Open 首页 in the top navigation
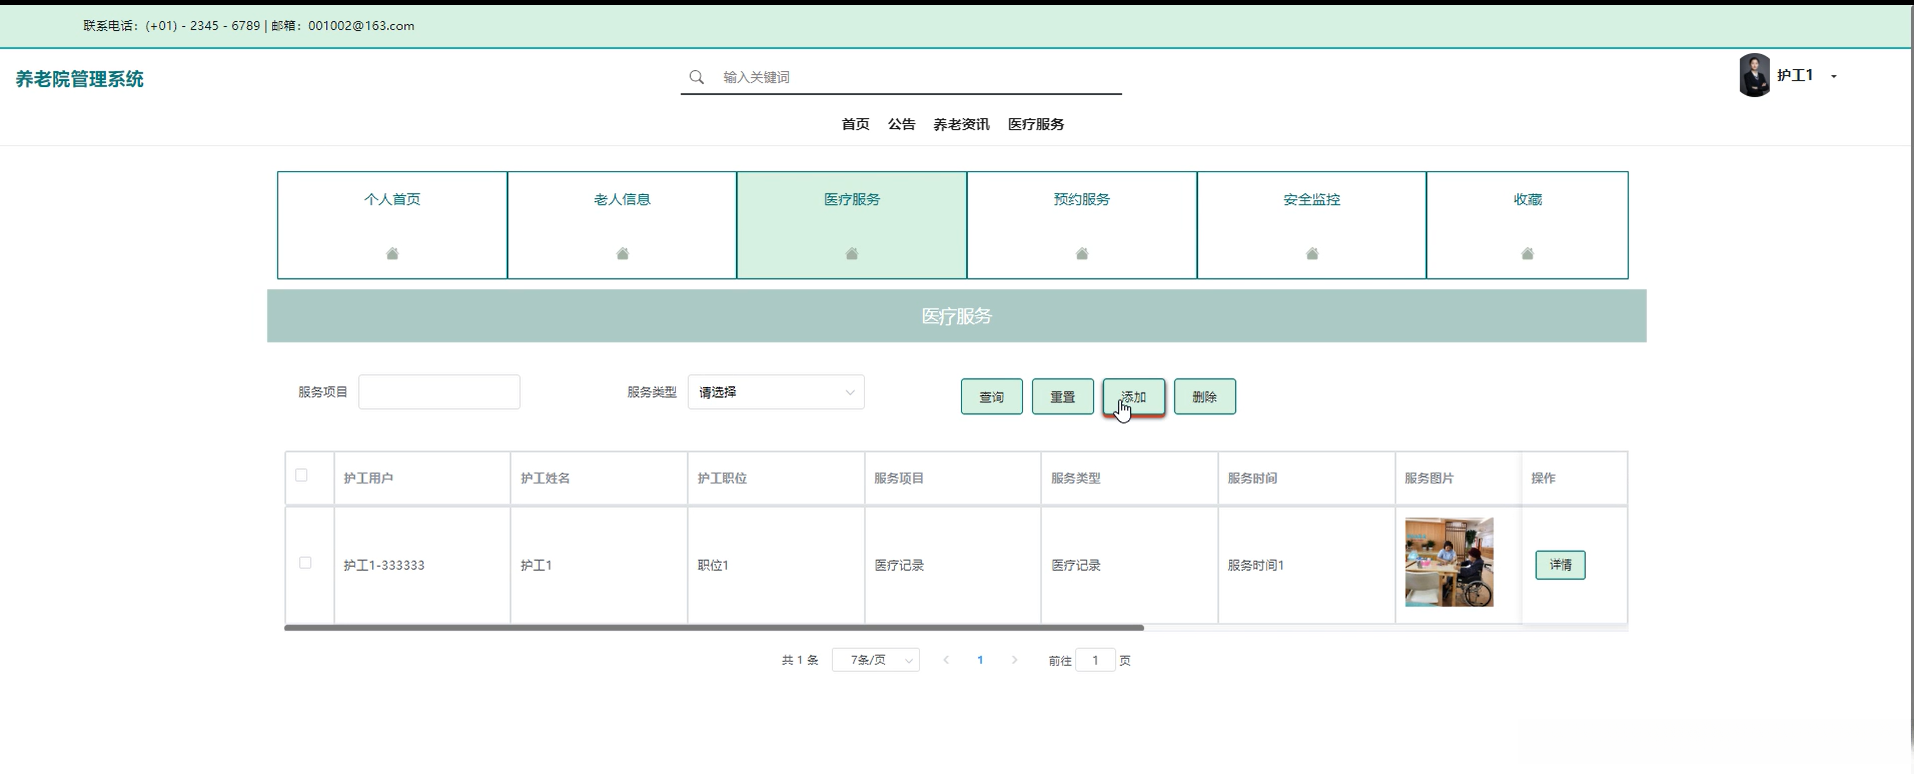 point(855,124)
